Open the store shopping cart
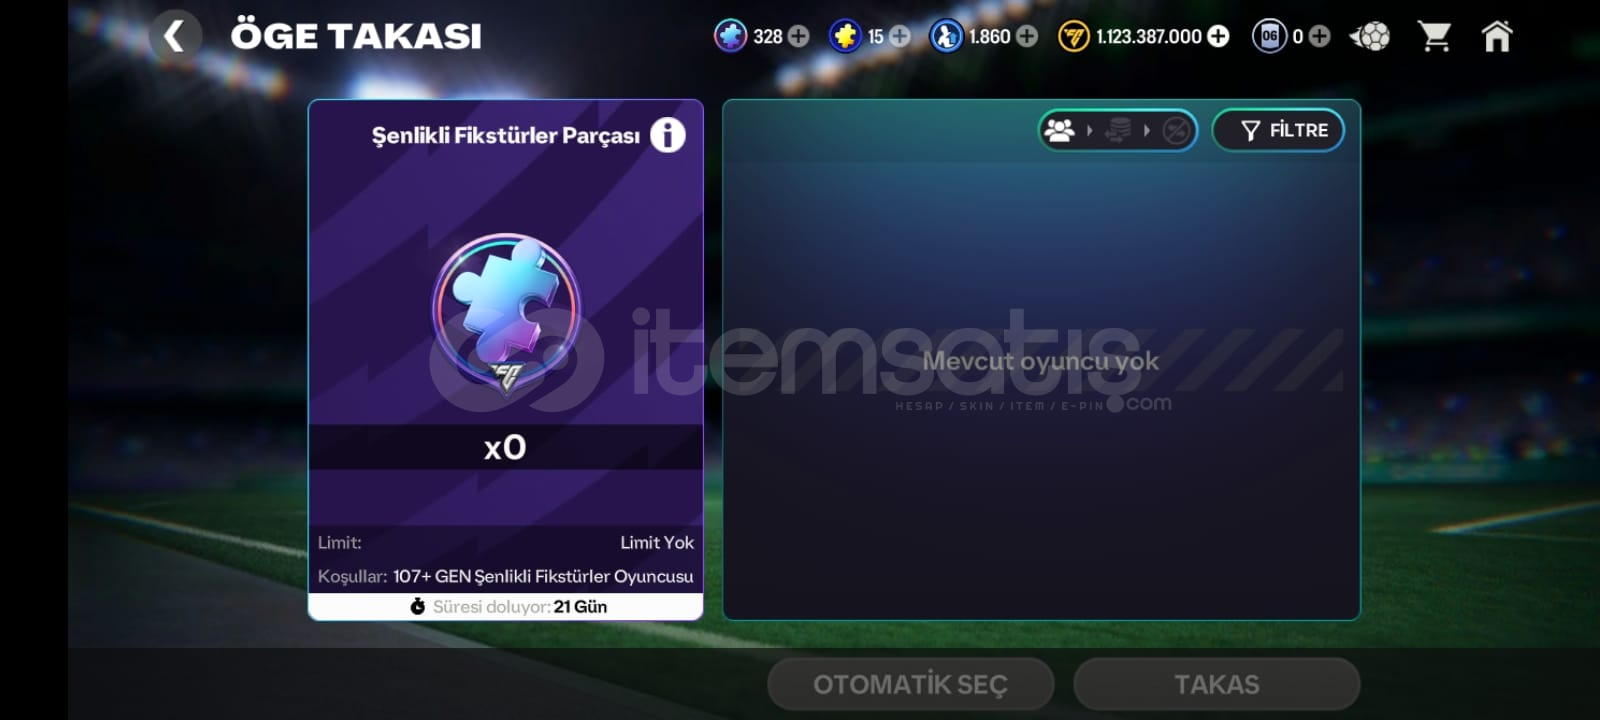 point(1435,37)
